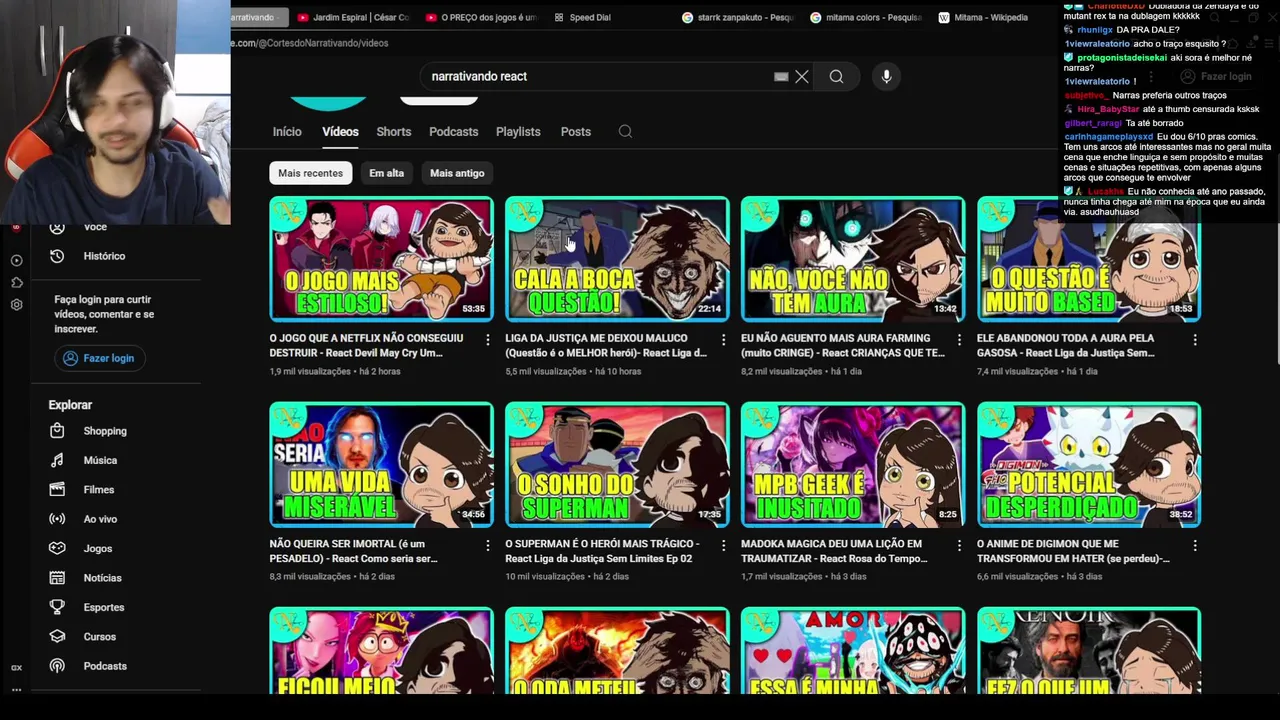Screen dimensions: 1280x720
Task: Switch to the Shorts channel tab
Action: (394, 131)
